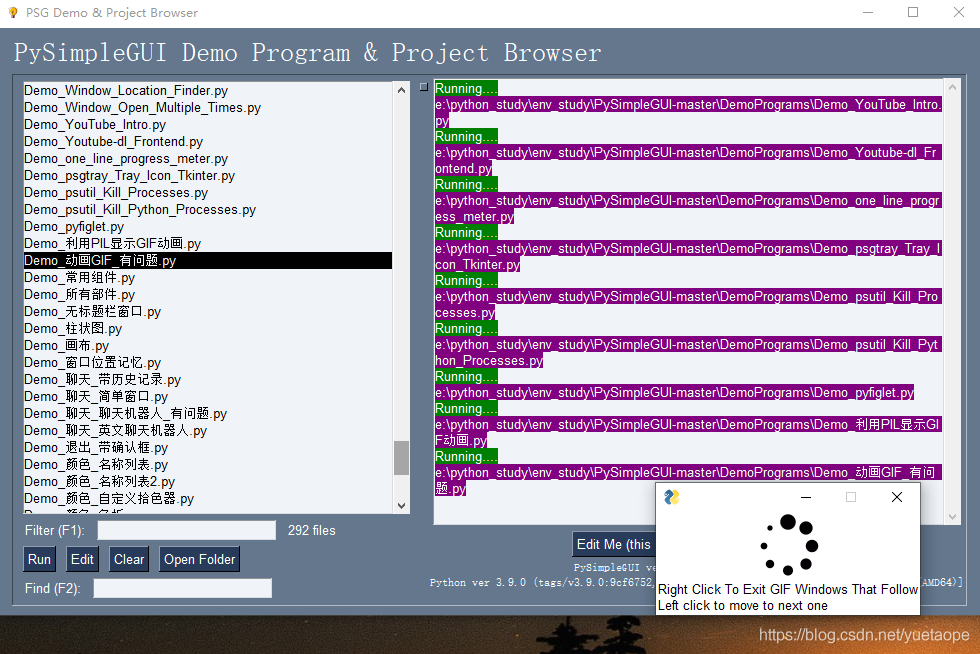
Task: Minimize the PSG Demo Browser window
Action: [868, 13]
